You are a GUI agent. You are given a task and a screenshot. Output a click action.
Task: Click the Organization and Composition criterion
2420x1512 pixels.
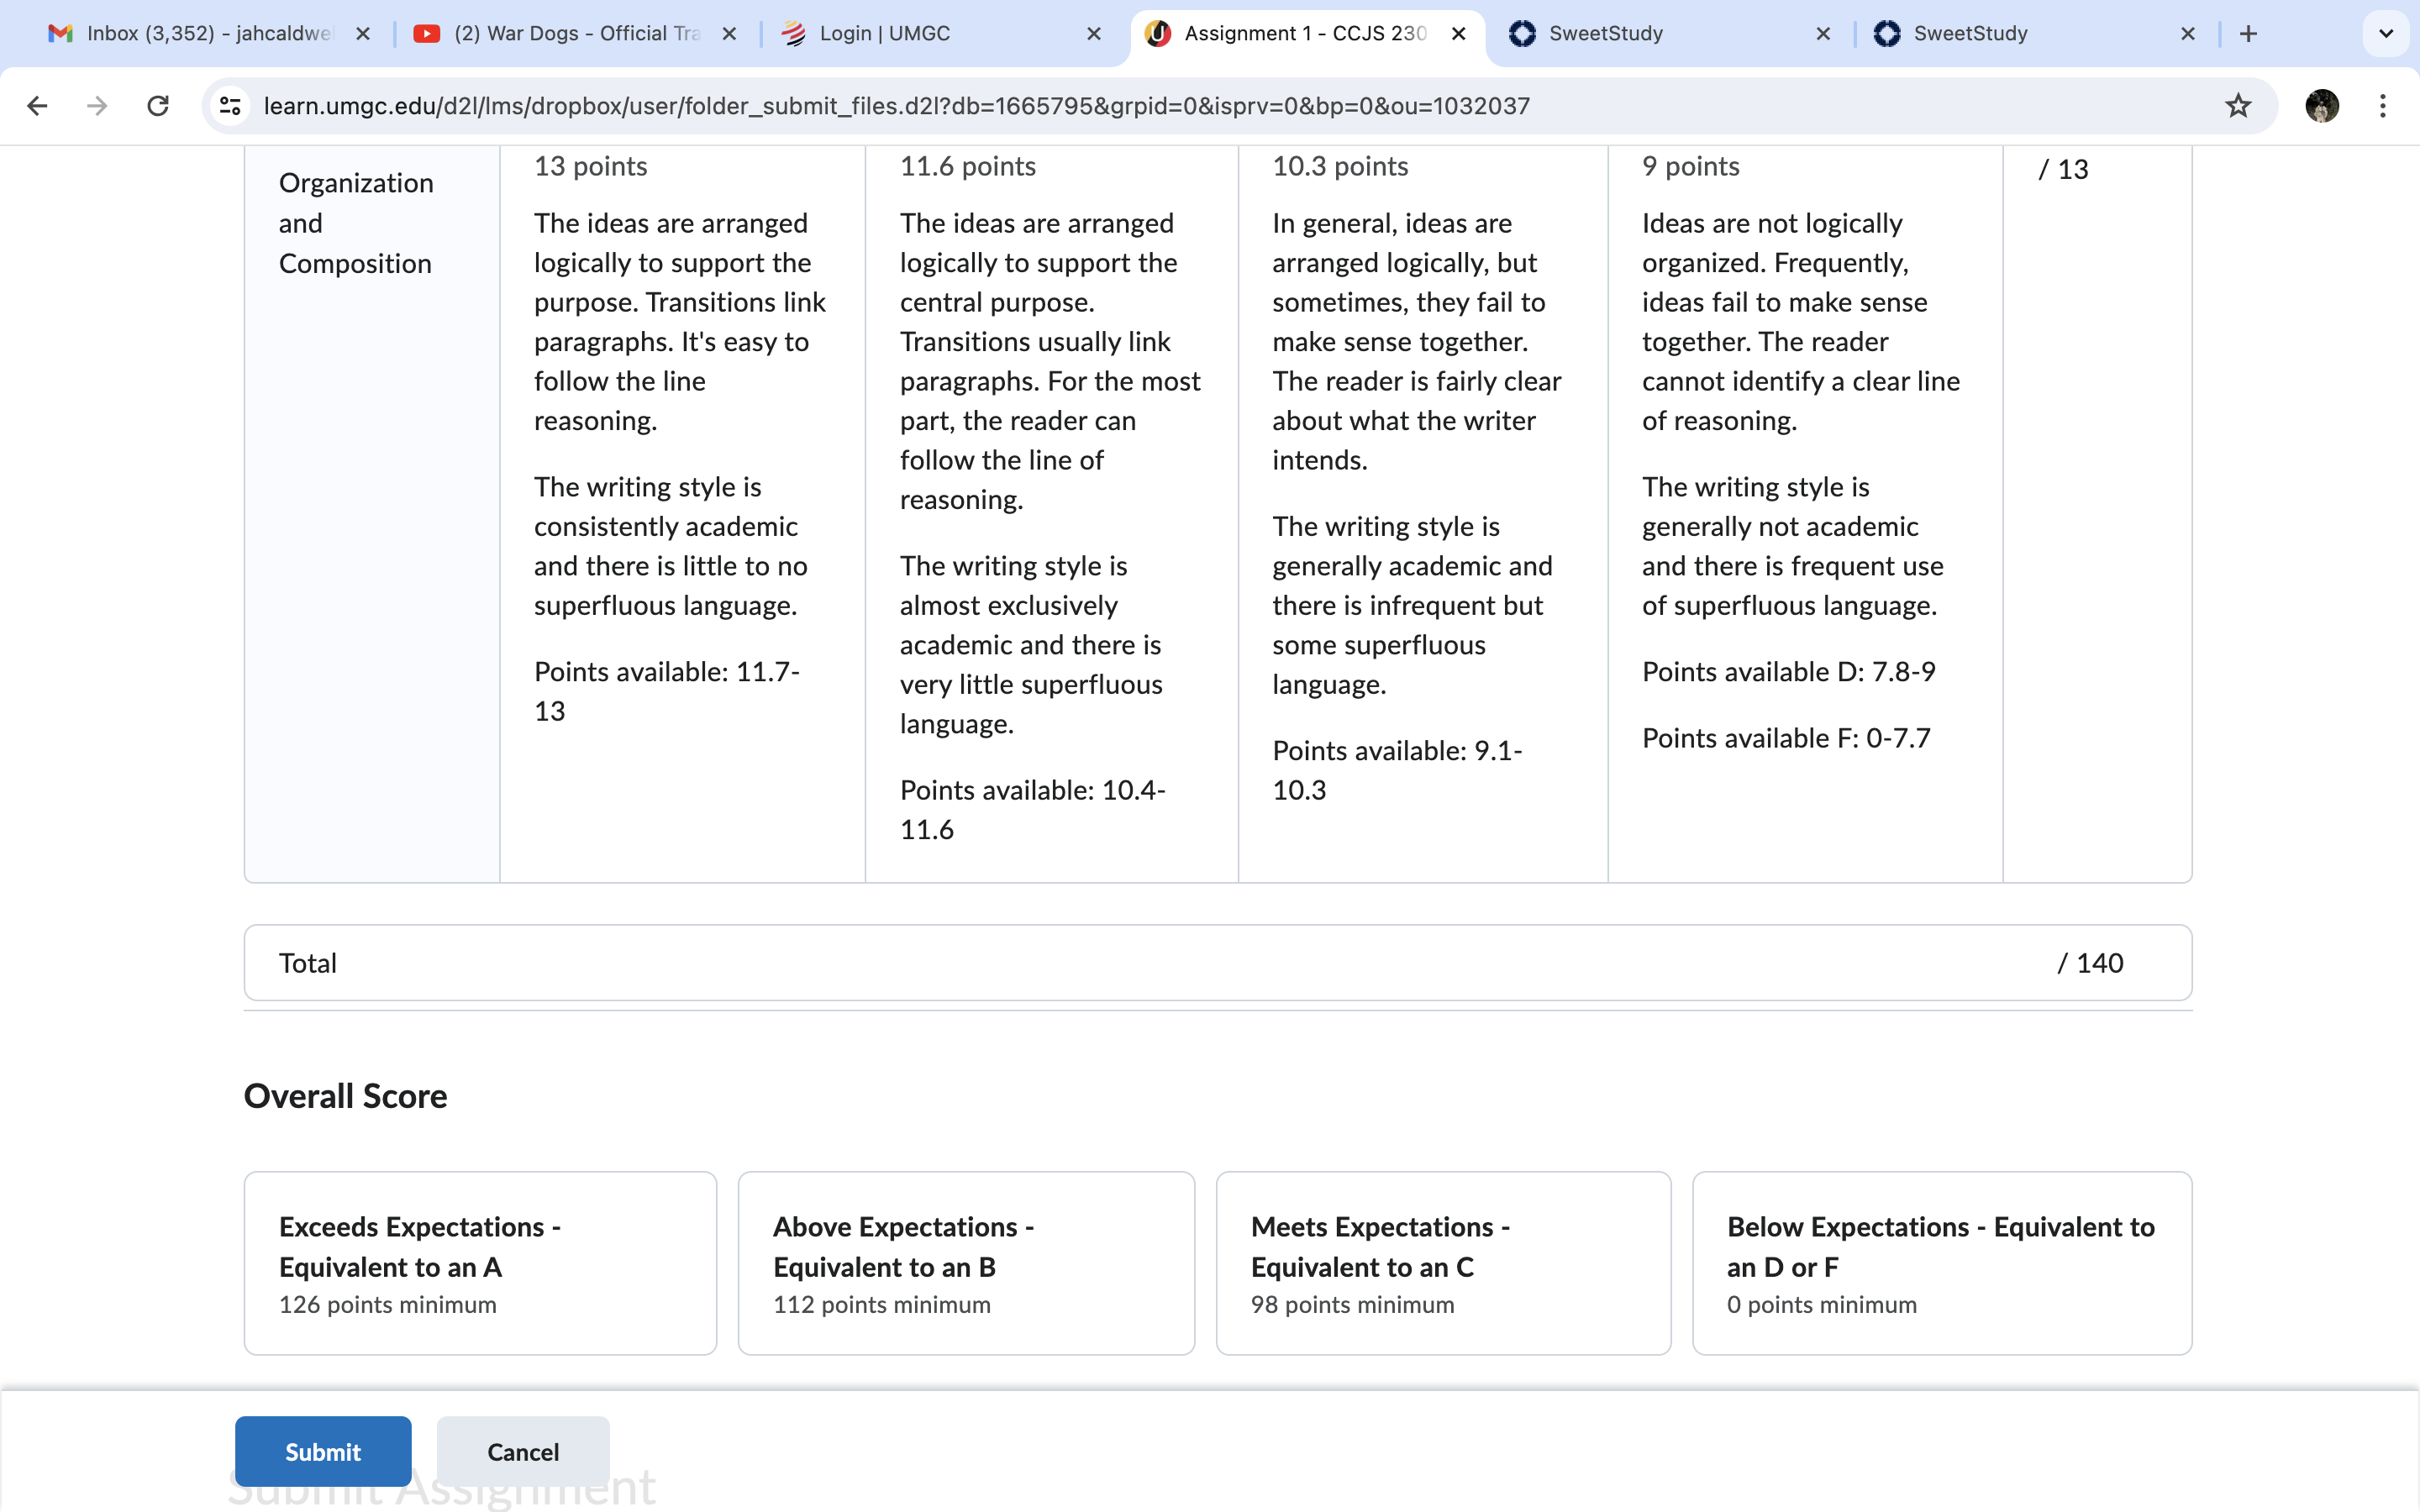click(356, 223)
